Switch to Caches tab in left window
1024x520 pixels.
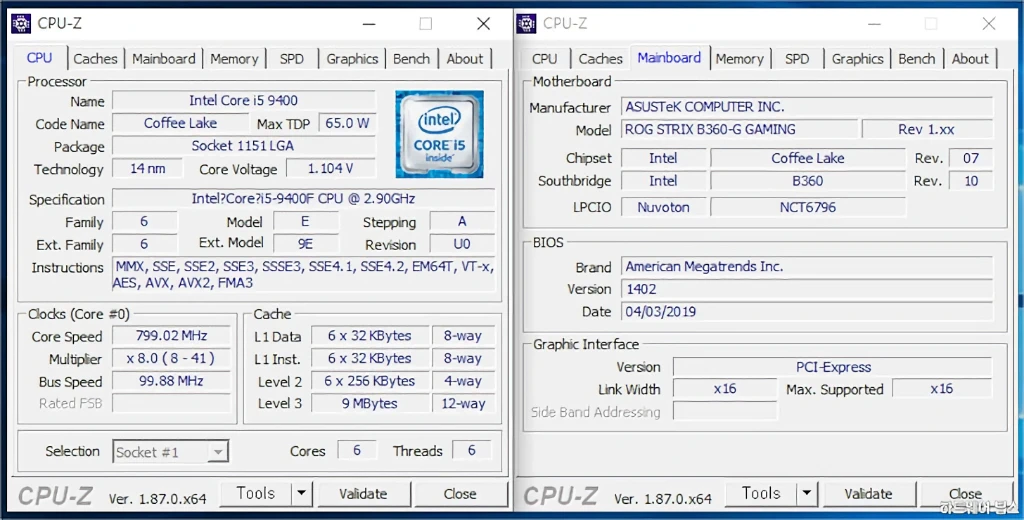pos(95,59)
